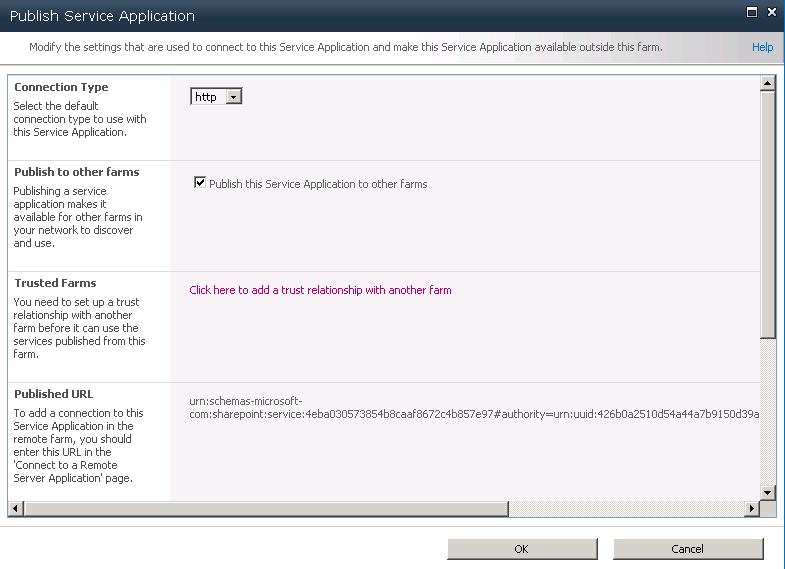The image size is (785, 569).
Task: Click the Trusted Farms heading
Action: click(55, 283)
